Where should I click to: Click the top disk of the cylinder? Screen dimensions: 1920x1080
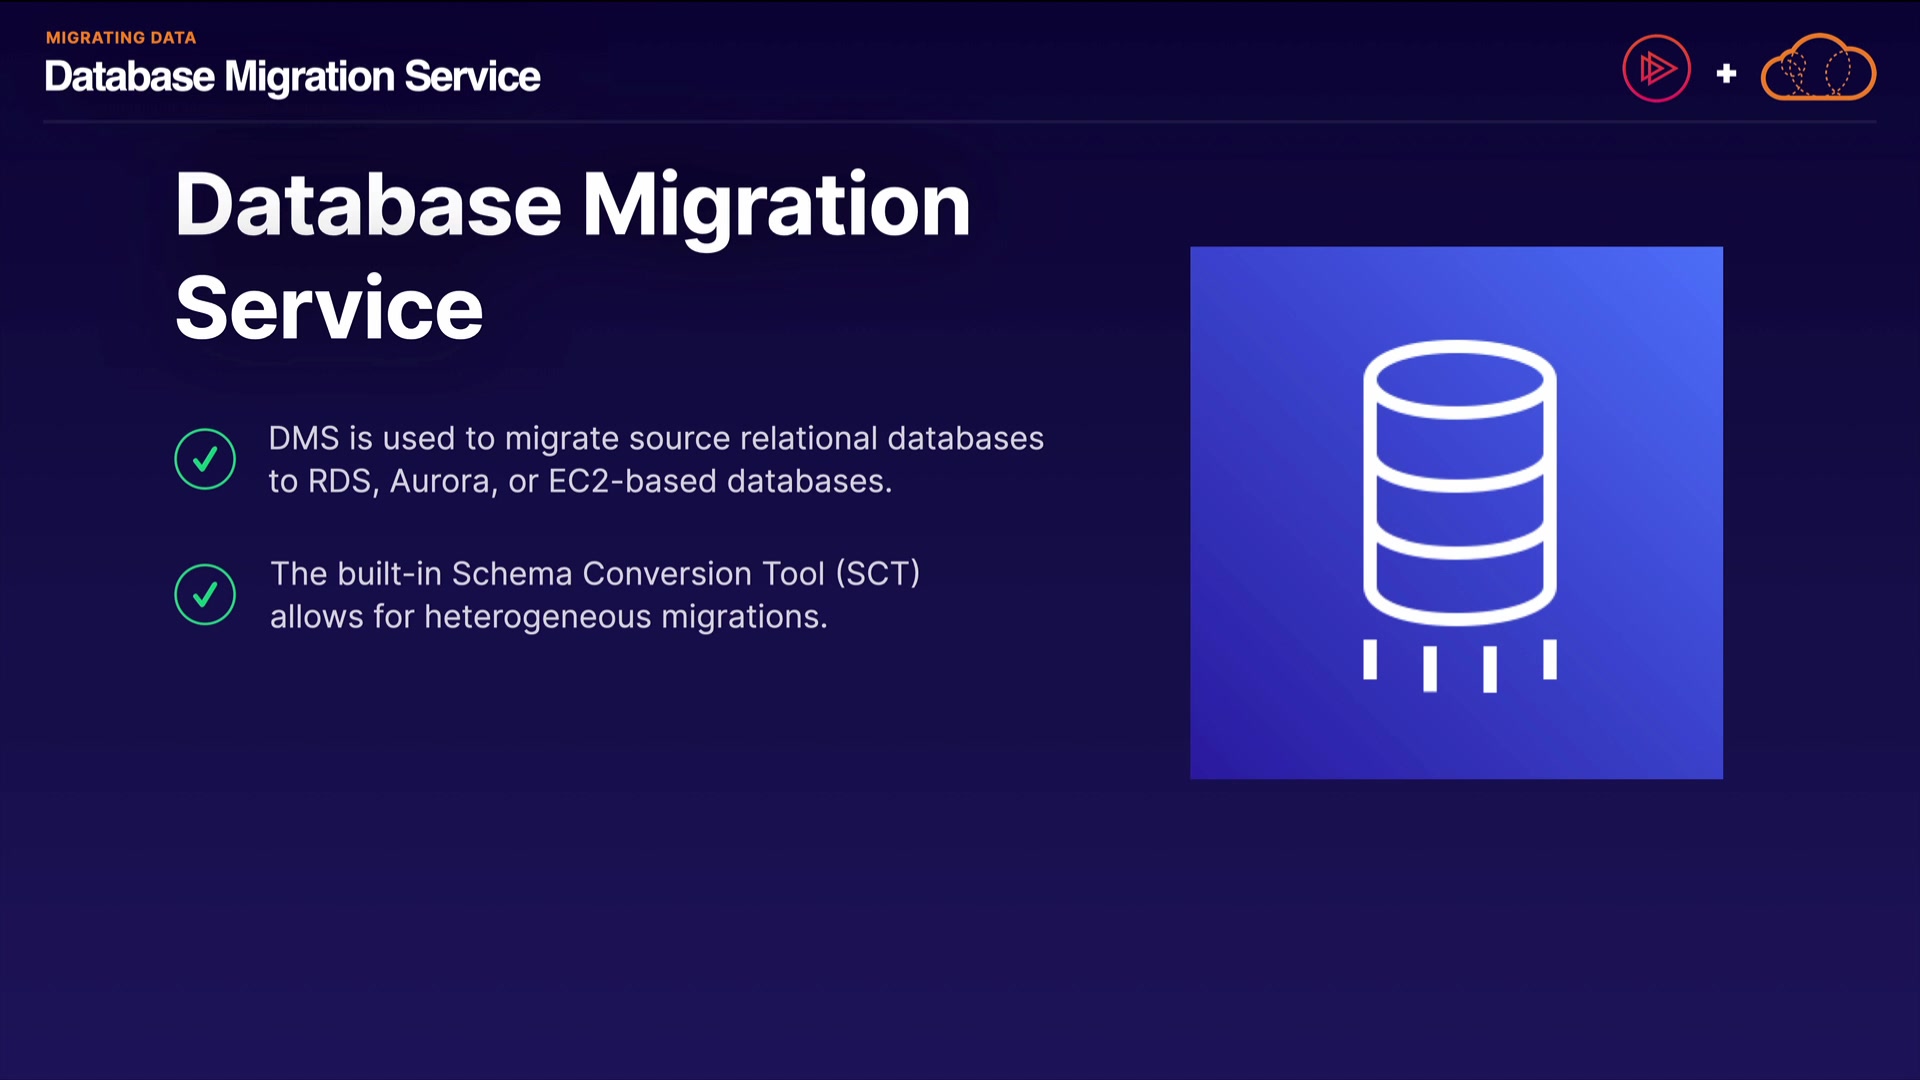pyautogui.click(x=1459, y=378)
